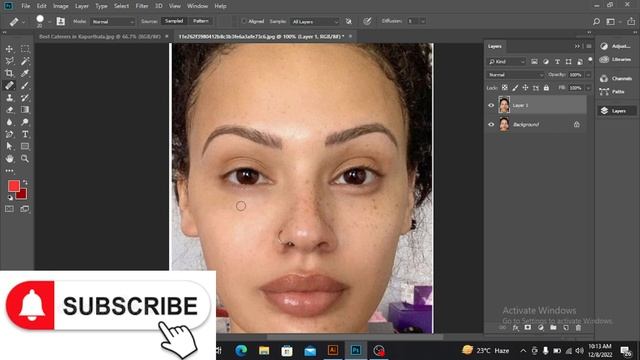Open the Fill slider dropdown
This screenshot has width=640, height=360.
coord(588,88)
